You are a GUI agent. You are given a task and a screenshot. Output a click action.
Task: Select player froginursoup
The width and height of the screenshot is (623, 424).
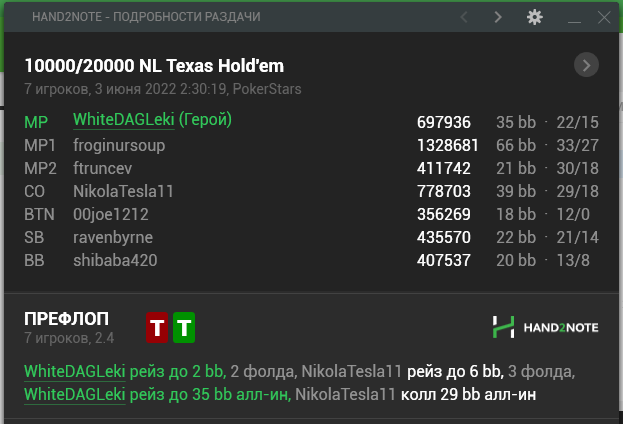119,145
